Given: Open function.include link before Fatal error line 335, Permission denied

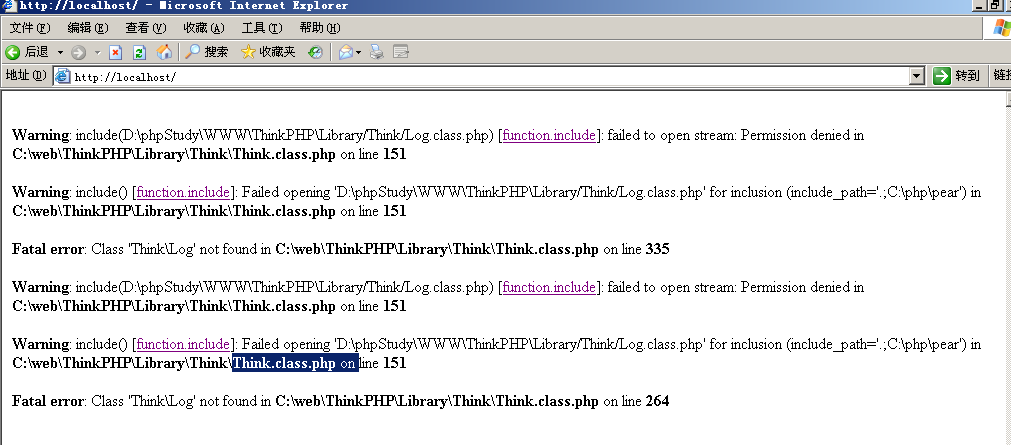Looking at the screenshot, I should 549,135.
